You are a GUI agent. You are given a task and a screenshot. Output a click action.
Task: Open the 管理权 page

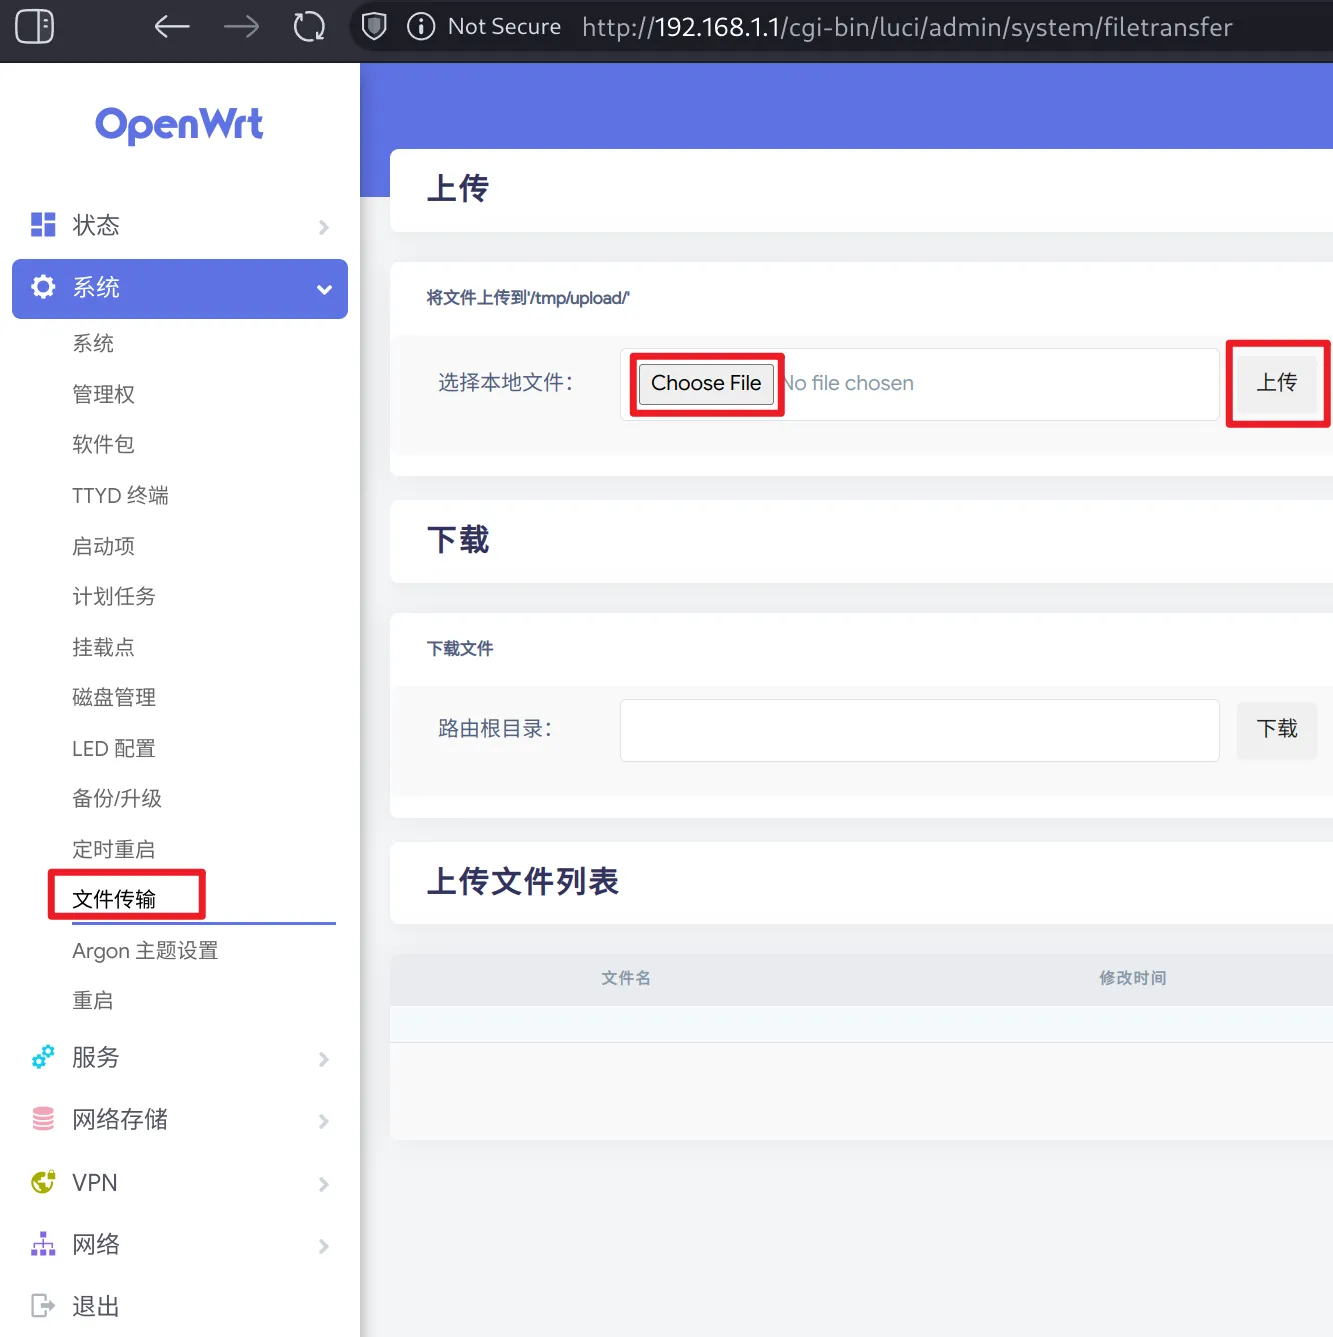coord(103,394)
